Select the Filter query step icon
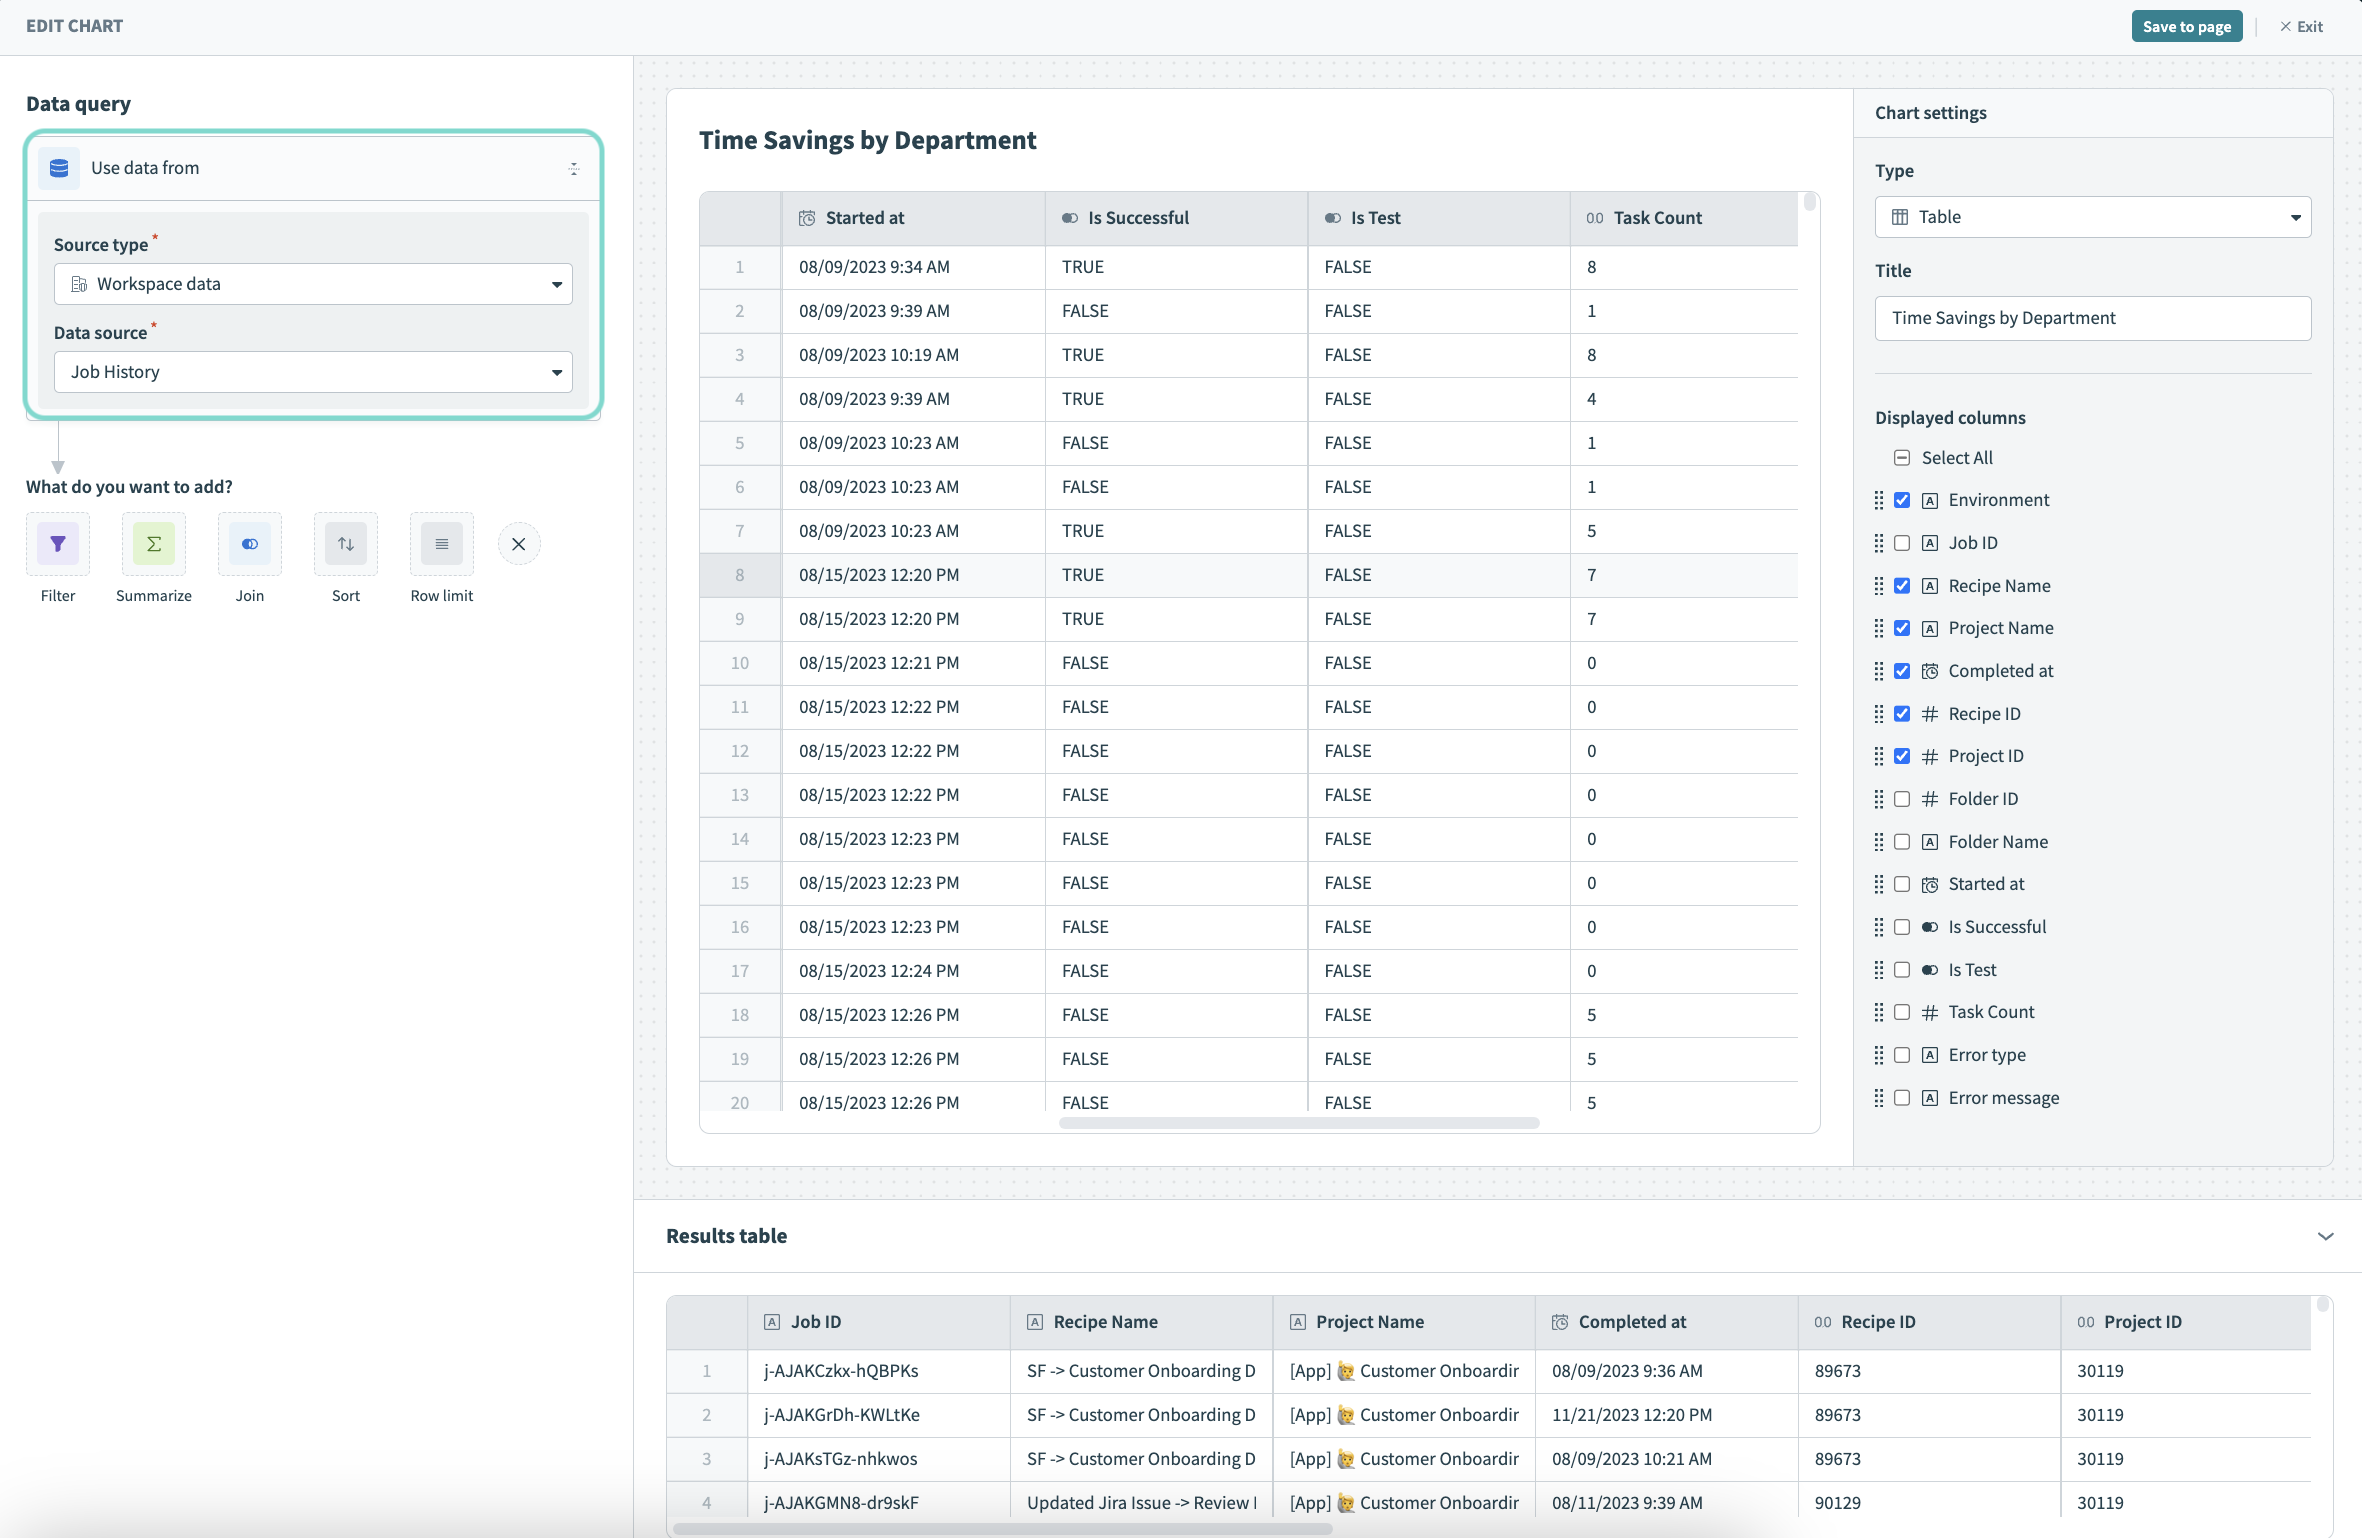This screenshot has width=2362, height=1538. click(57, 543)
